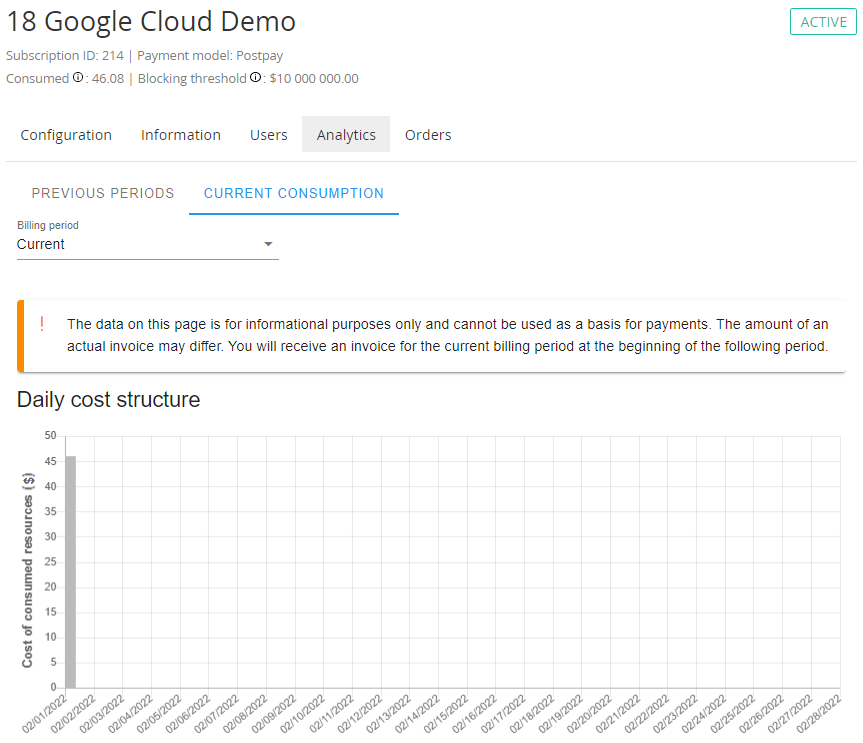Click the 18 Google Cloud Demo title
Image resolution: width=863 pixels, height=743 pixels.
point(151,22)
